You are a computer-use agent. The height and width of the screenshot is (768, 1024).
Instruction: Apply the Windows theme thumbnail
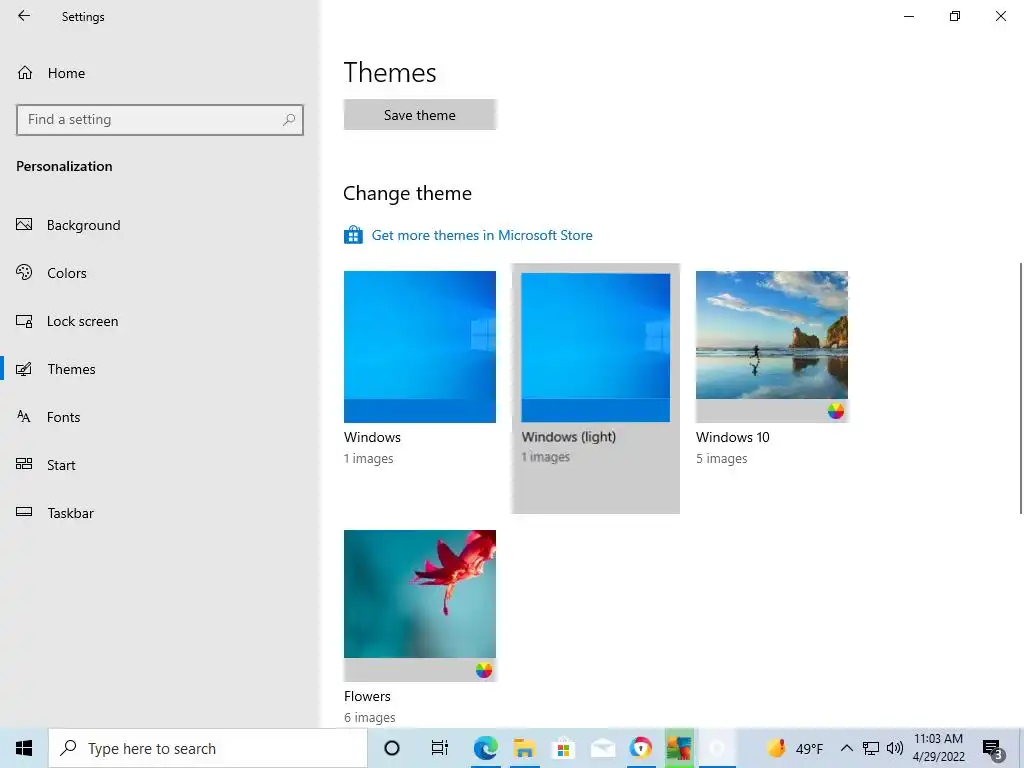(x=420, y=347)
